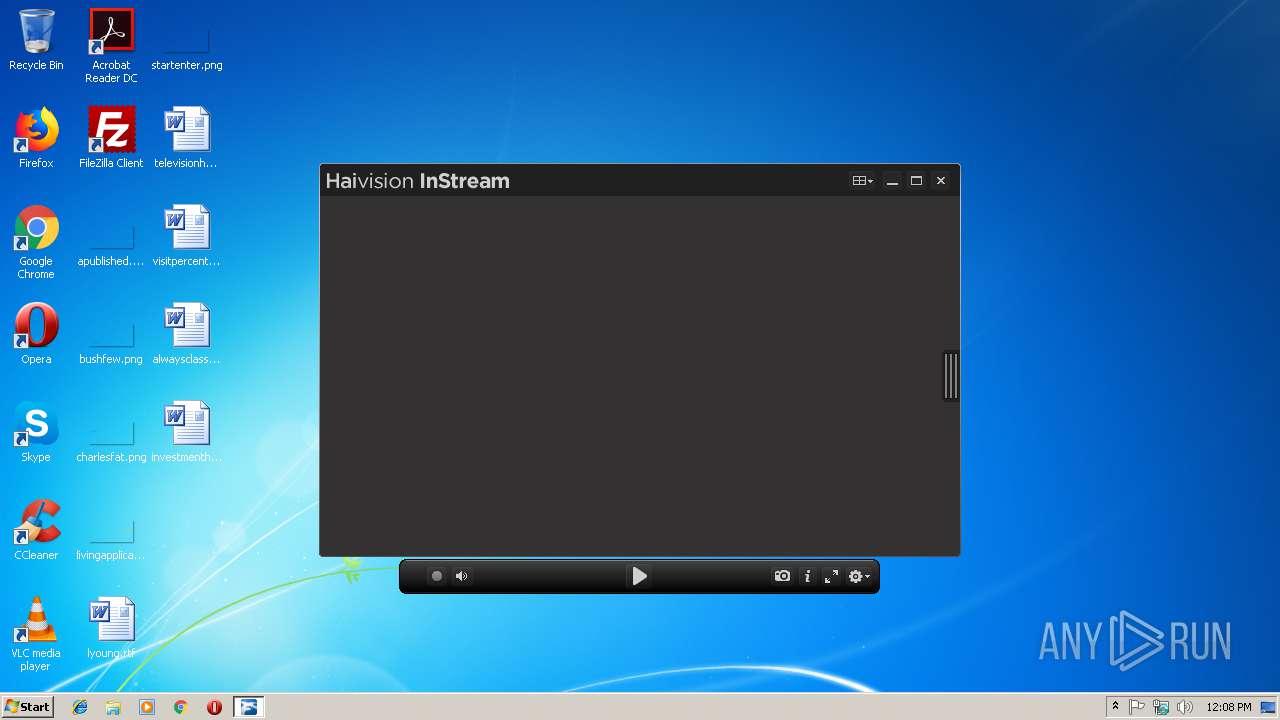This screenshot has height=720, width=1280.
Task: Open the network tray icon
Action: point(1161,707)
